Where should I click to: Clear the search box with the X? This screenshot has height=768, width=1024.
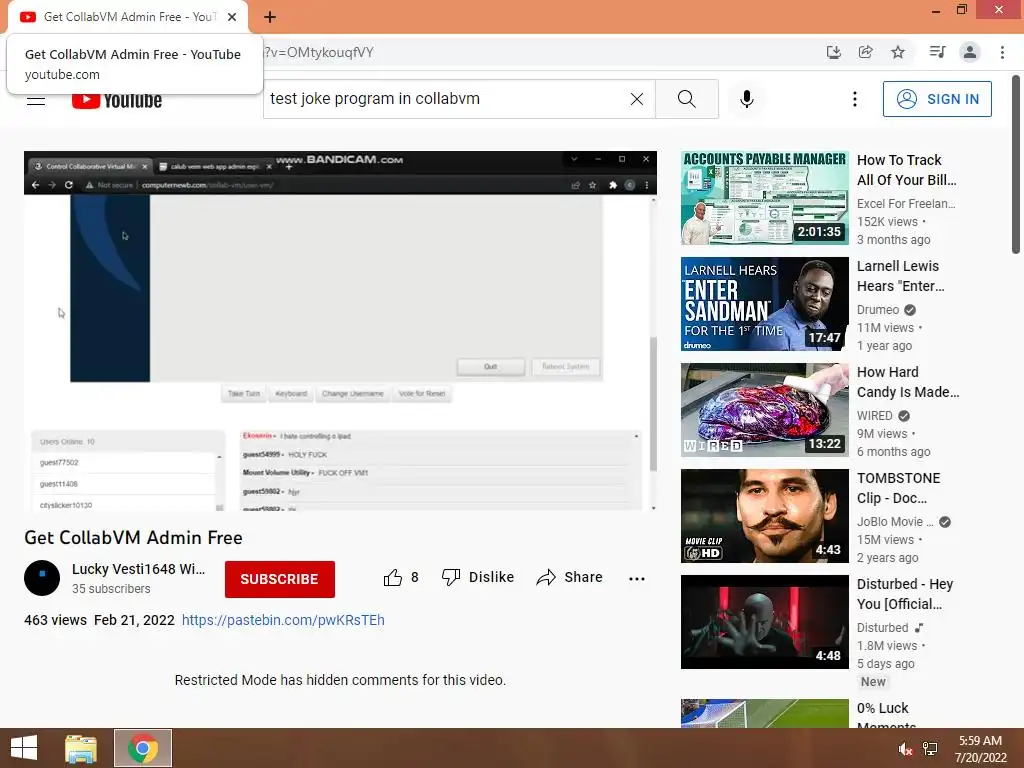pos(637,99)
